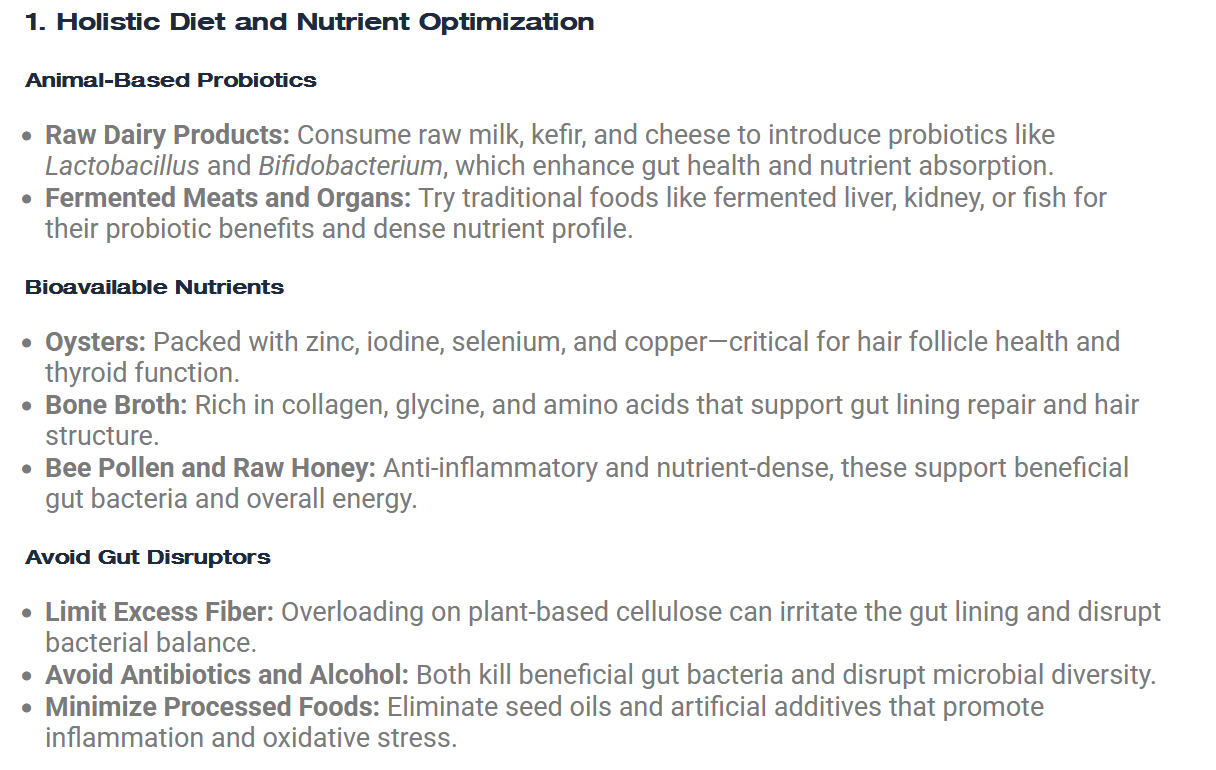Click the 'Bee Pollen and Raw Honey:' label

[x=210, y=468]
